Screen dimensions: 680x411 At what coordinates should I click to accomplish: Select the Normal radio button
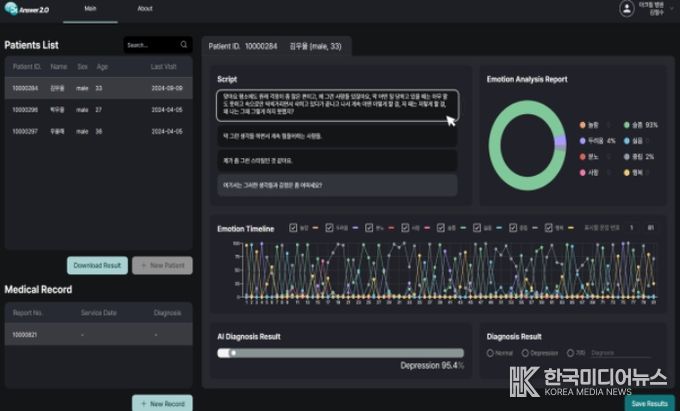(x=490, y=353)
